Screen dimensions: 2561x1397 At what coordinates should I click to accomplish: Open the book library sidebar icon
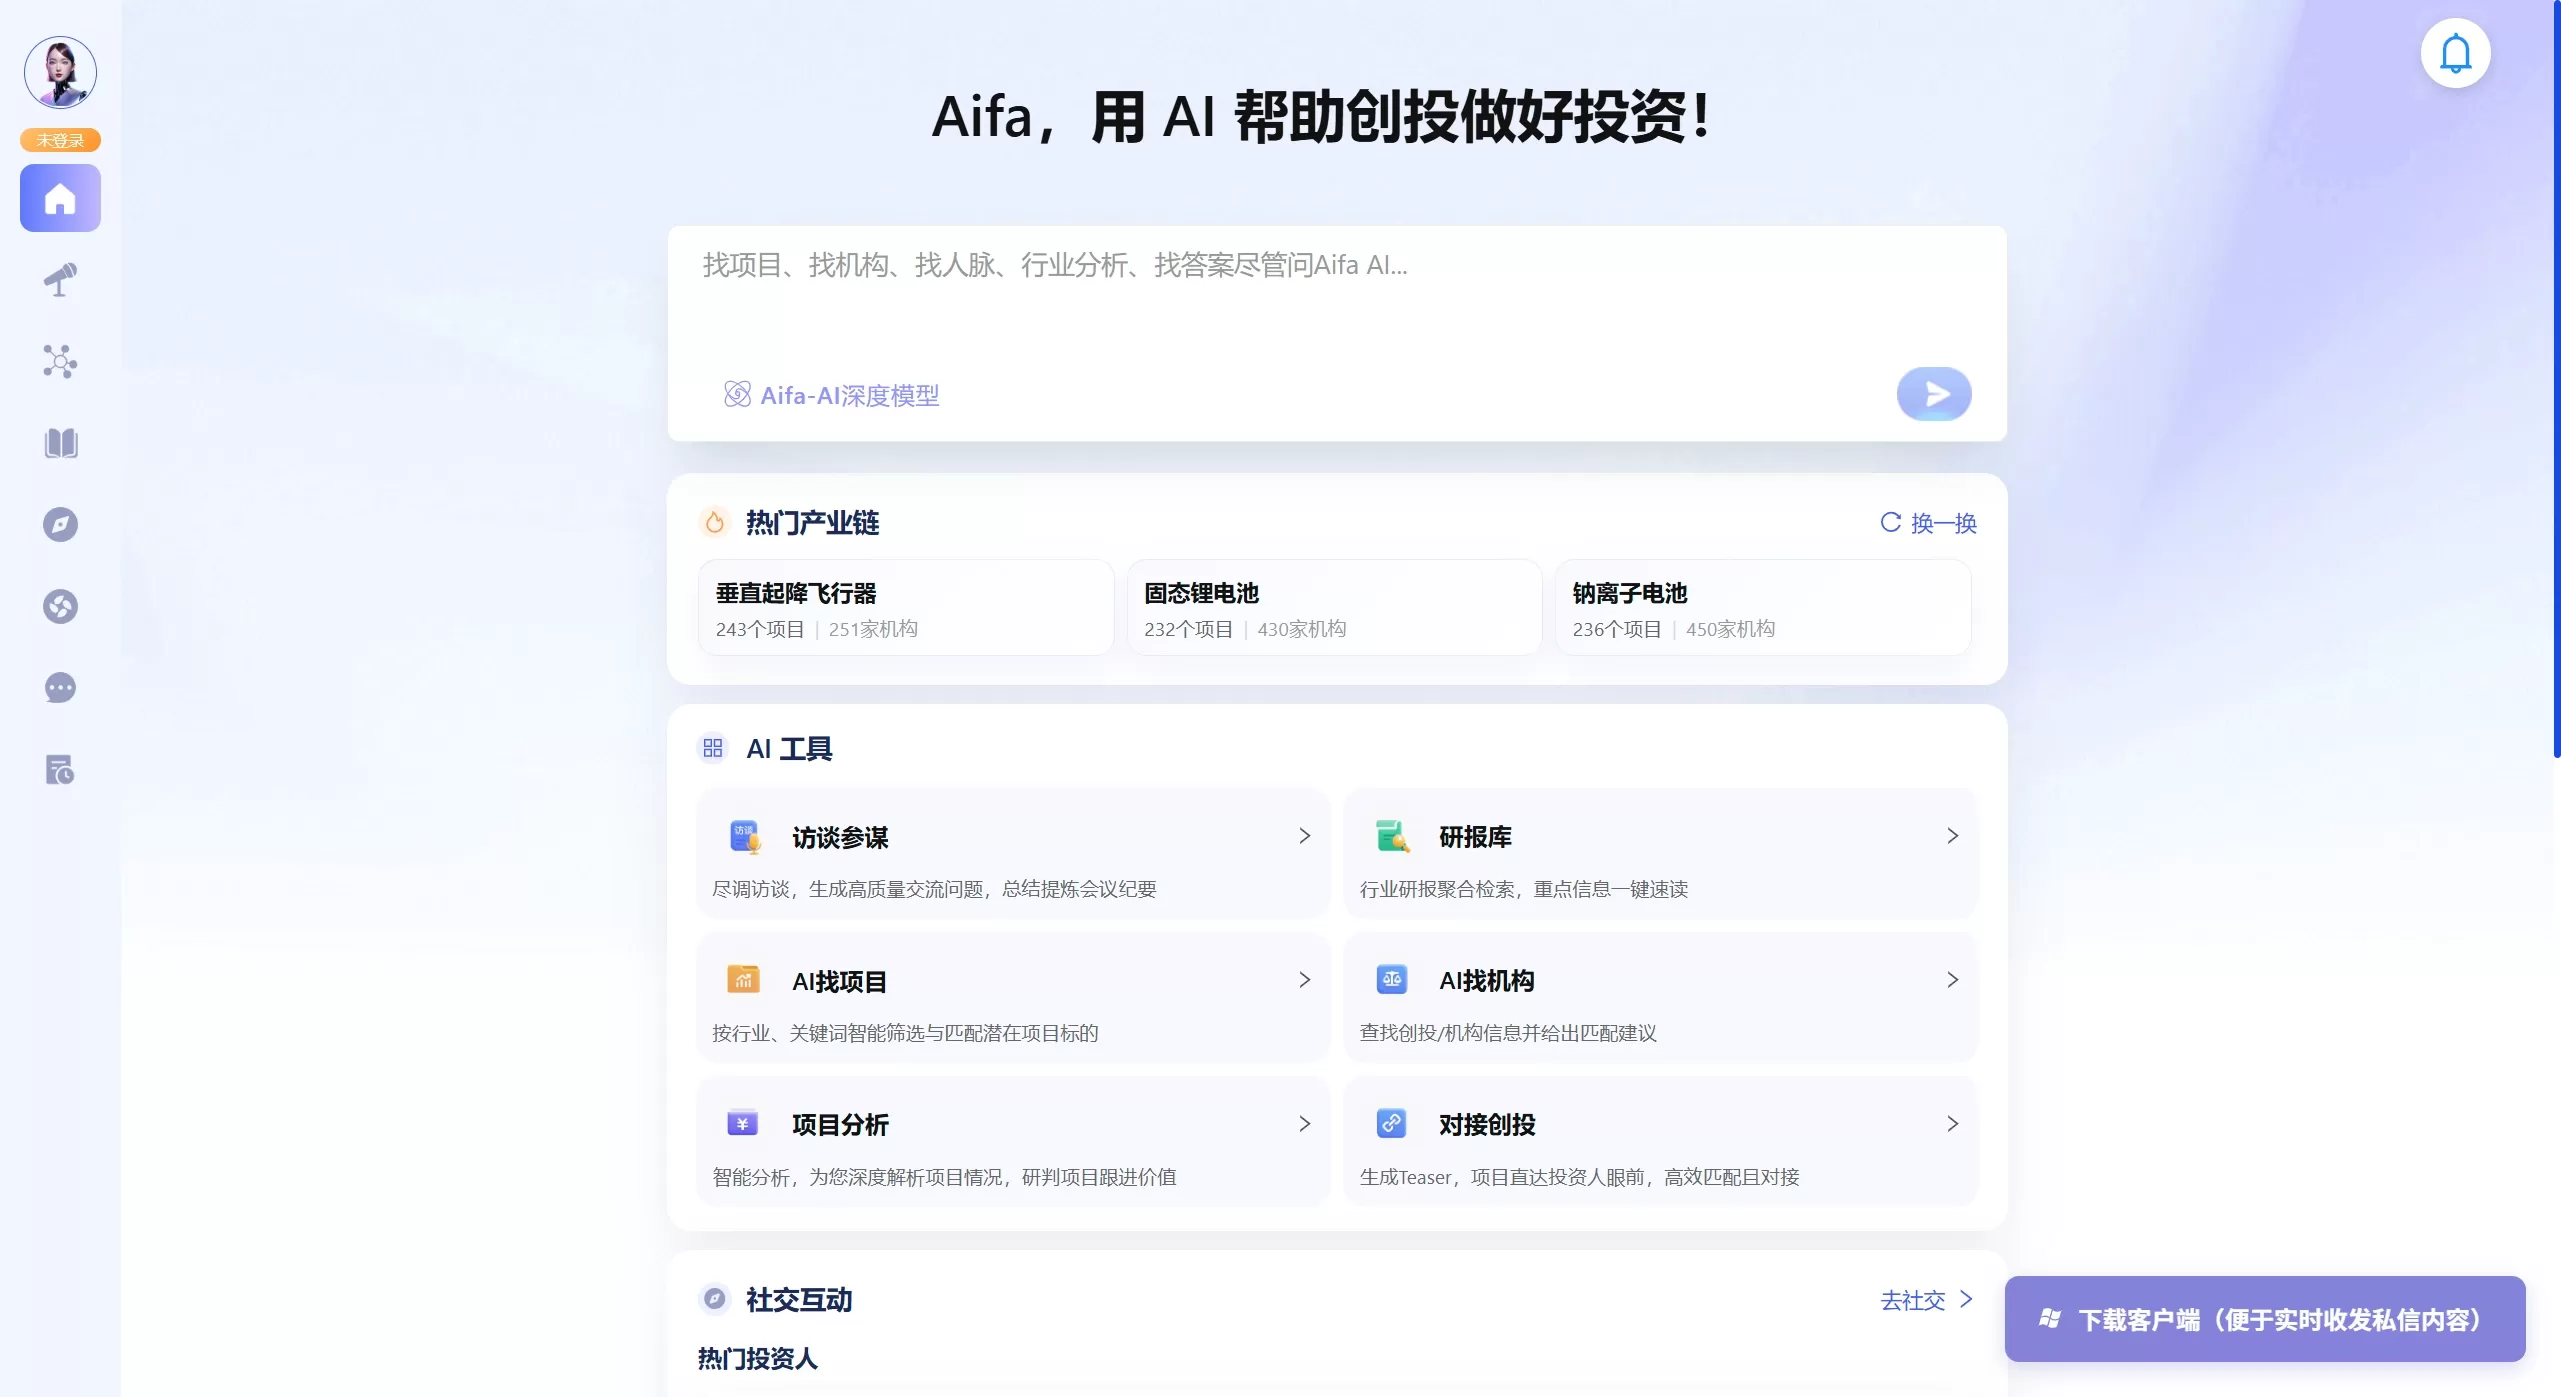pyautogui.click(x=60, y=443)
